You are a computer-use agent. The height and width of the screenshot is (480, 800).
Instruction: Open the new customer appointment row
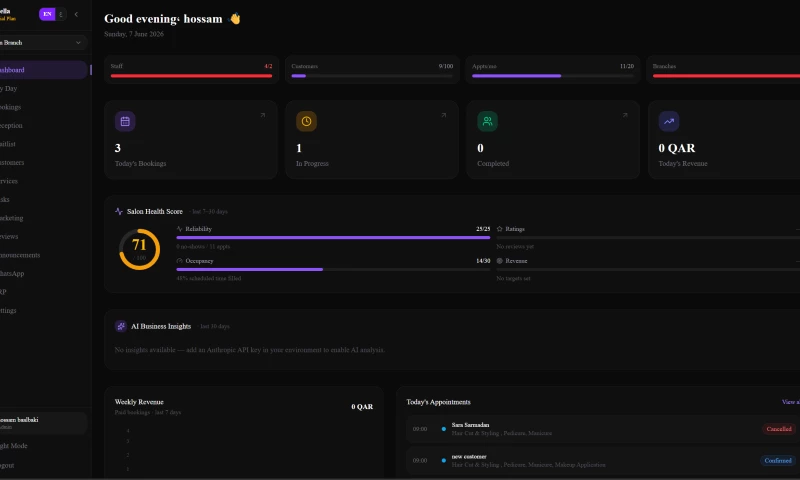(603, 461)
